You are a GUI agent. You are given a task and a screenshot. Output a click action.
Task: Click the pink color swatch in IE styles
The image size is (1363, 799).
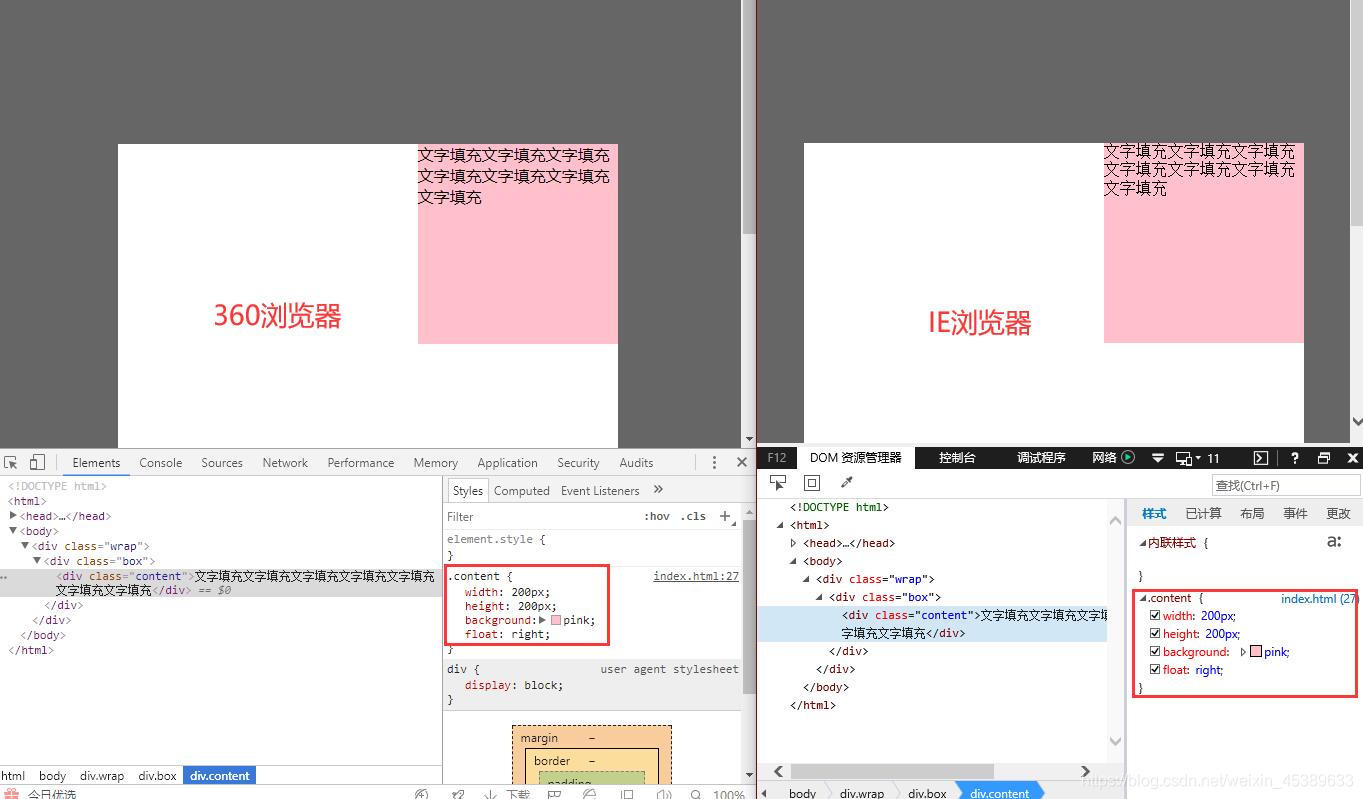(x=1256, y=652)
